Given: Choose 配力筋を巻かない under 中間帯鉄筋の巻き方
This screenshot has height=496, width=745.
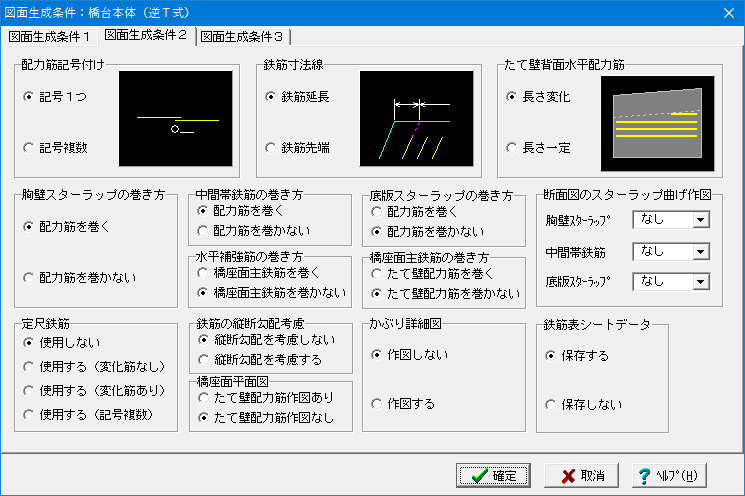Looking at the screenshot, I should pos(253,230).
